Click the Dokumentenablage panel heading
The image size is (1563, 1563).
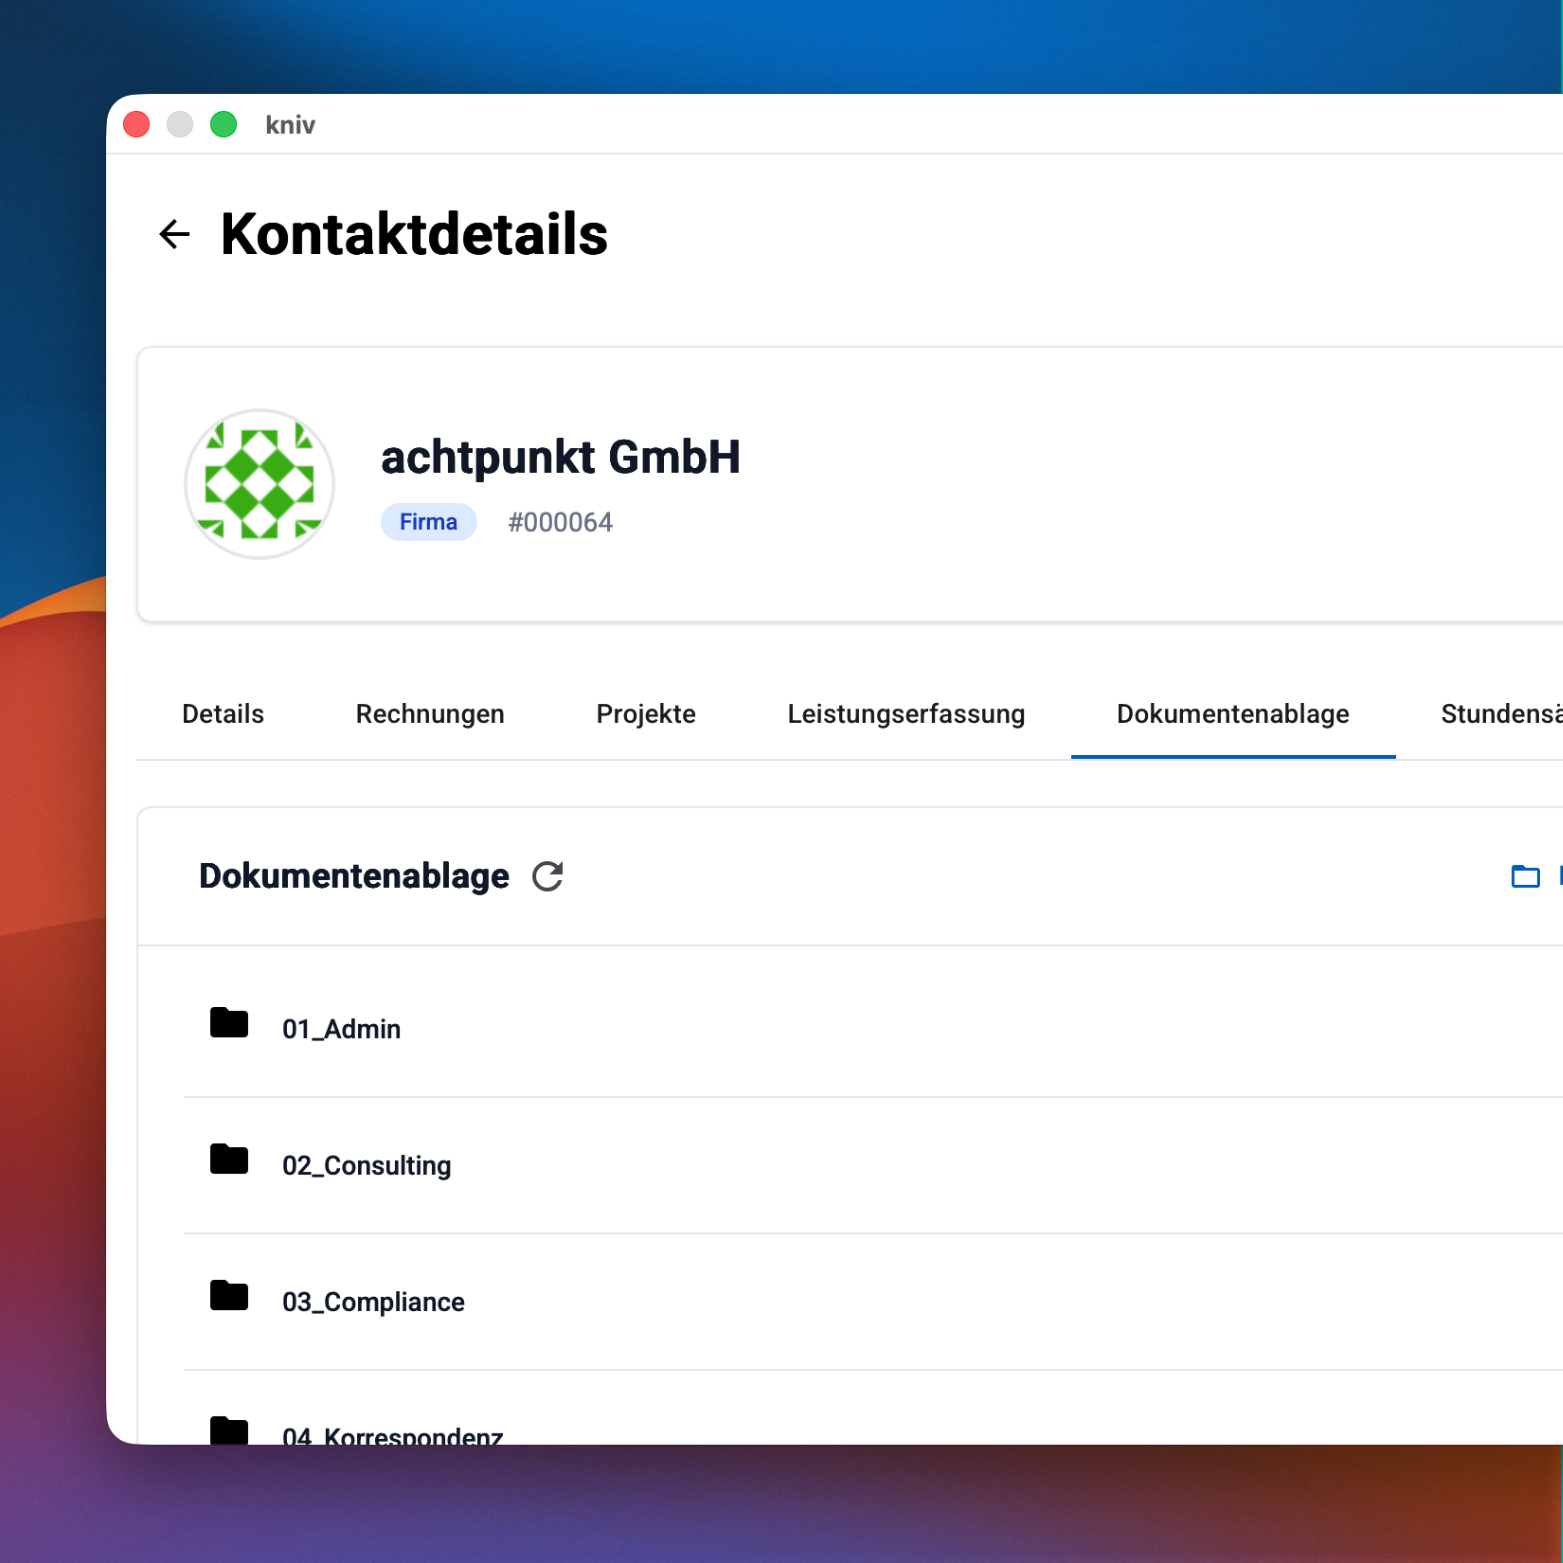[x=353, y=876]
